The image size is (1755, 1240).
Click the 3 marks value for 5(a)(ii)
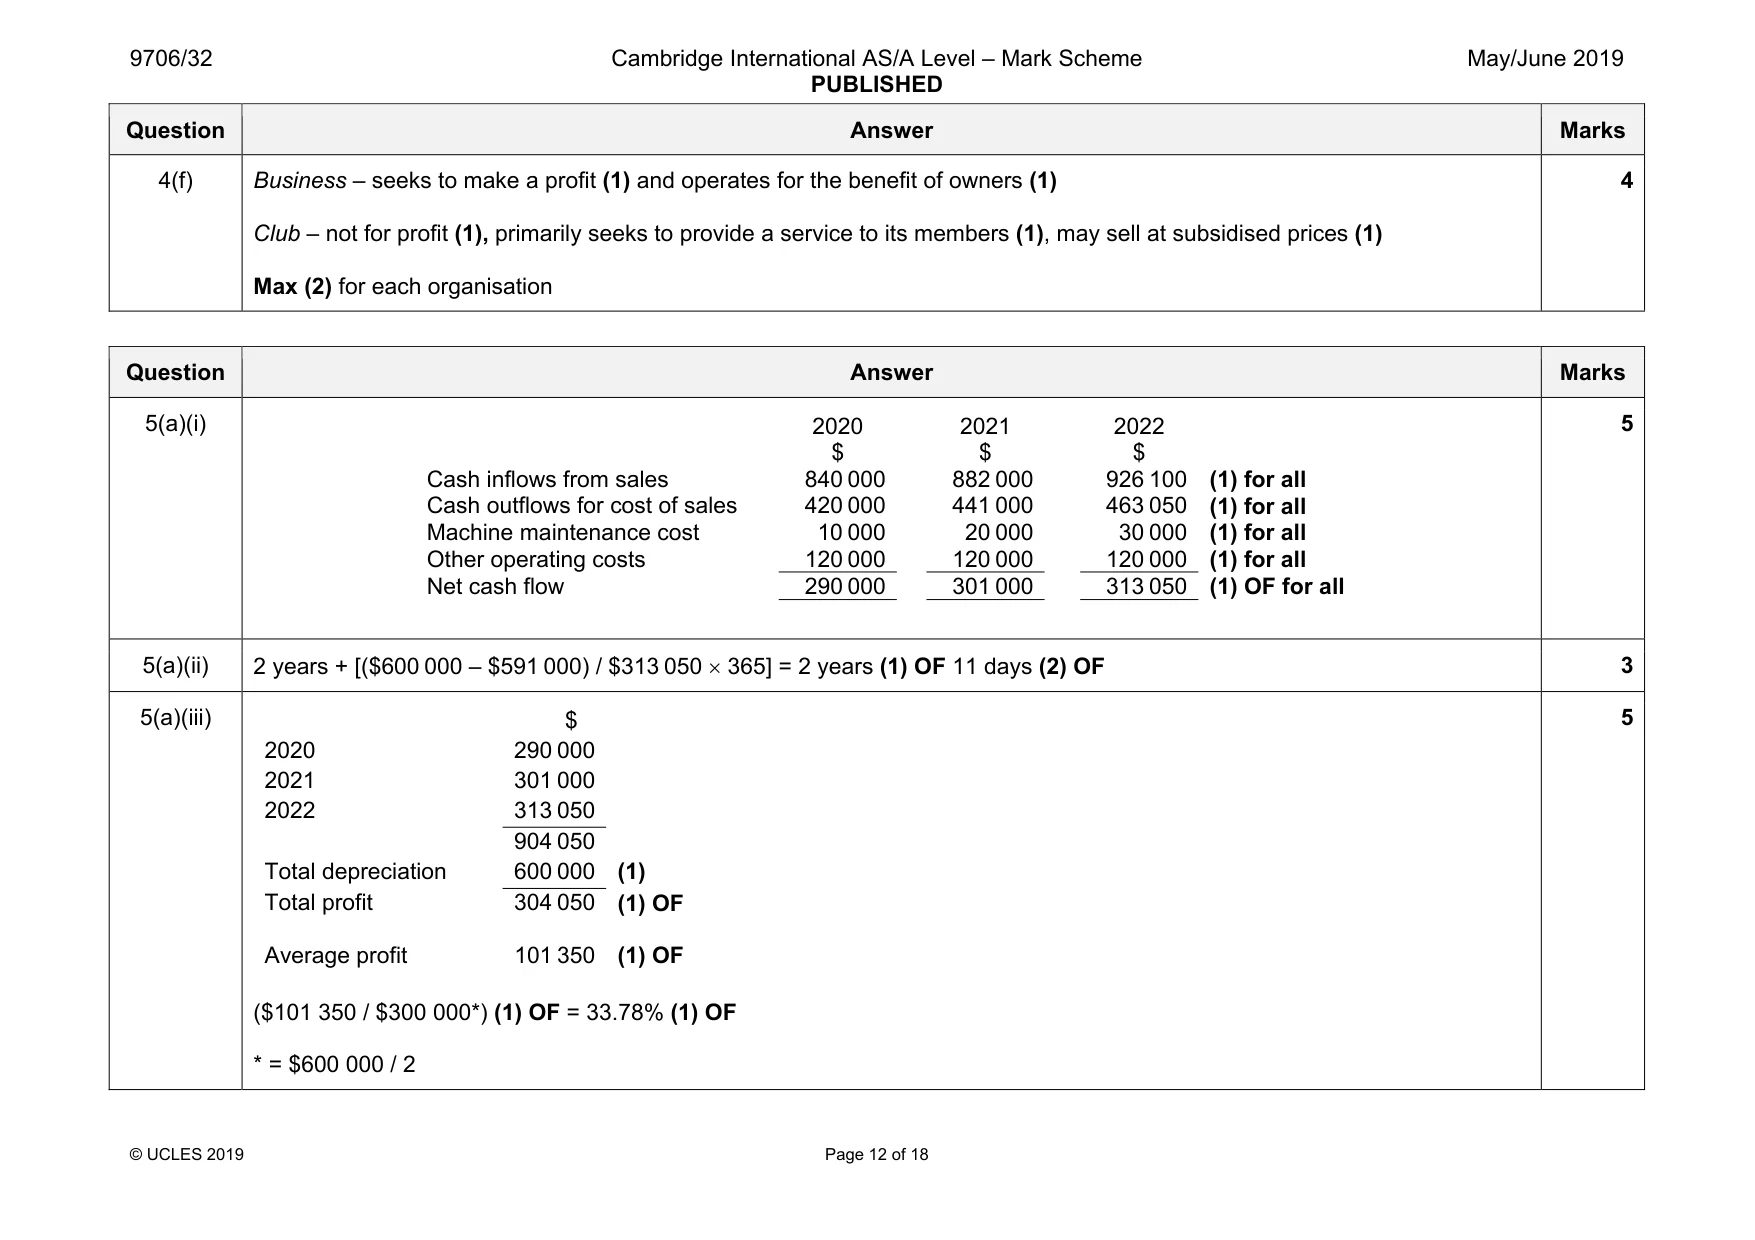[1627, 665]
